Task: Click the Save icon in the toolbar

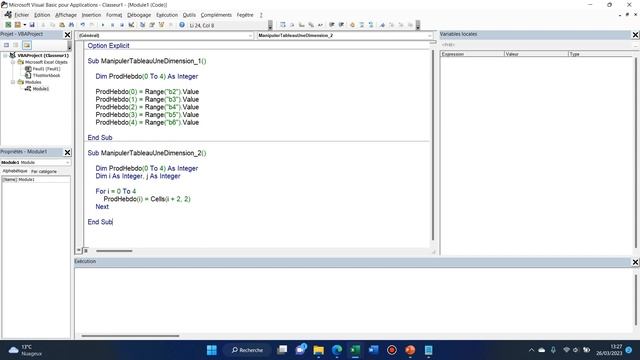Action: 32,25
